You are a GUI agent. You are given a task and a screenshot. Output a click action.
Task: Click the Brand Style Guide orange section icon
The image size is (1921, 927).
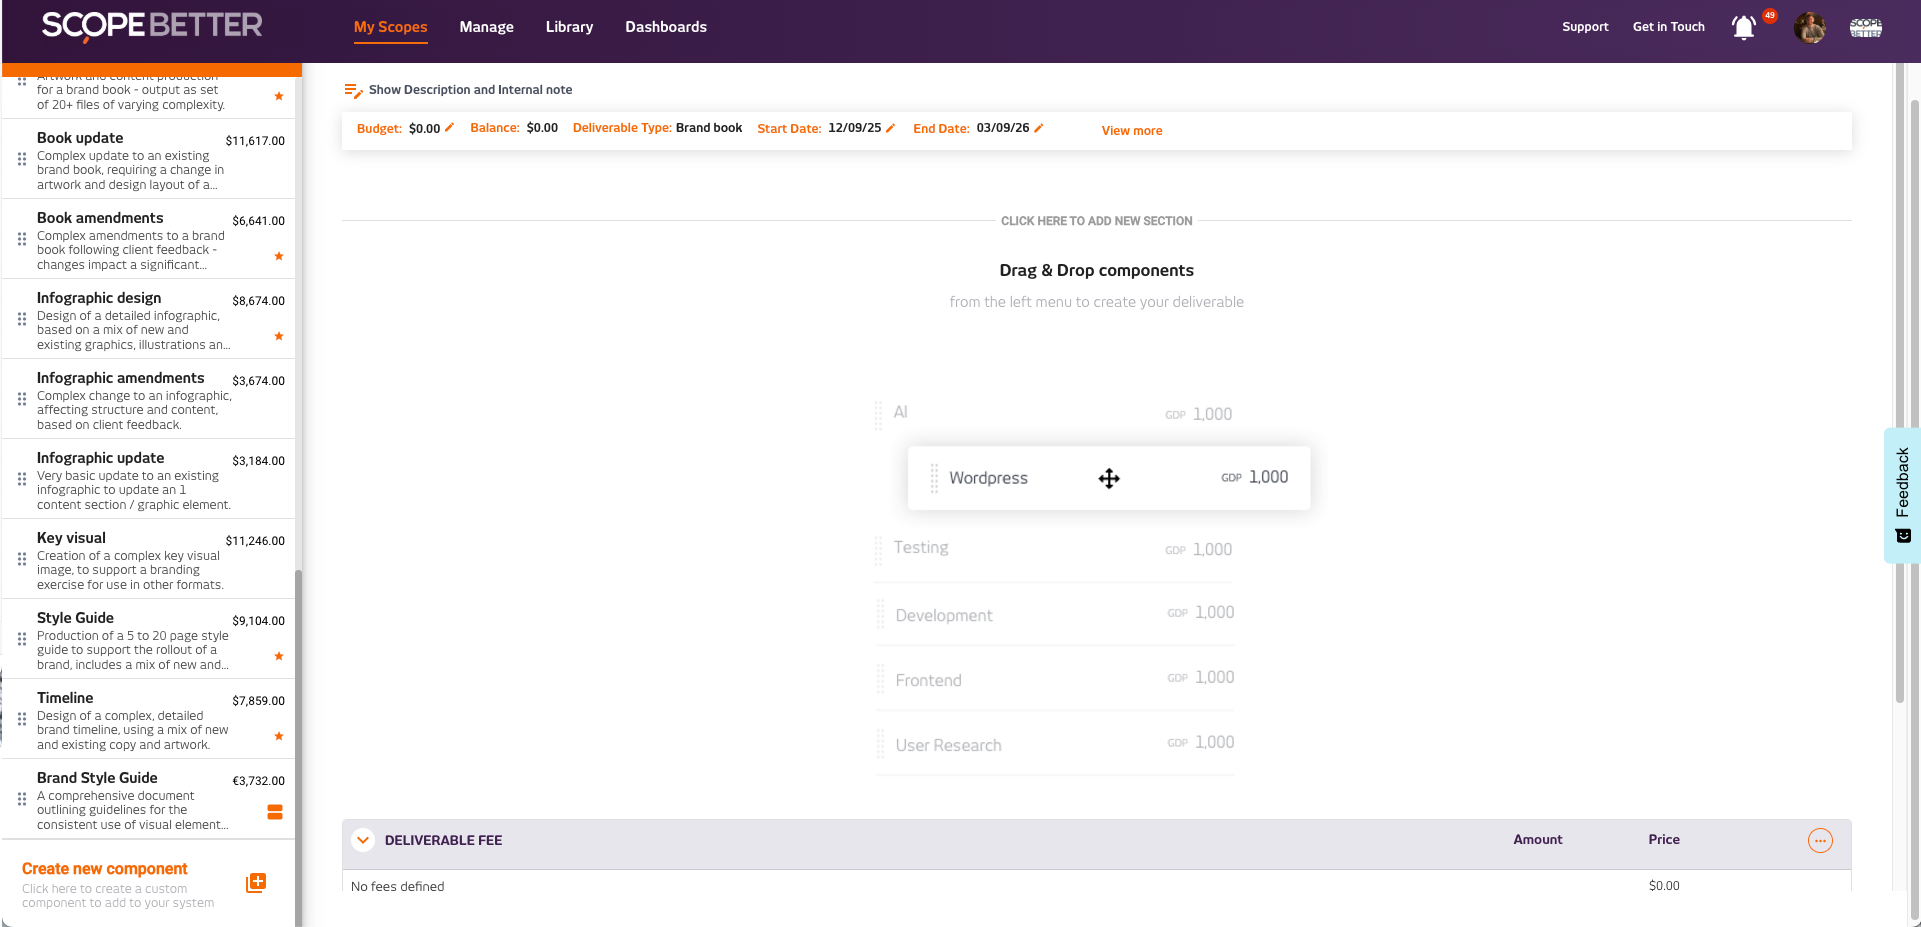pos(275,812)
